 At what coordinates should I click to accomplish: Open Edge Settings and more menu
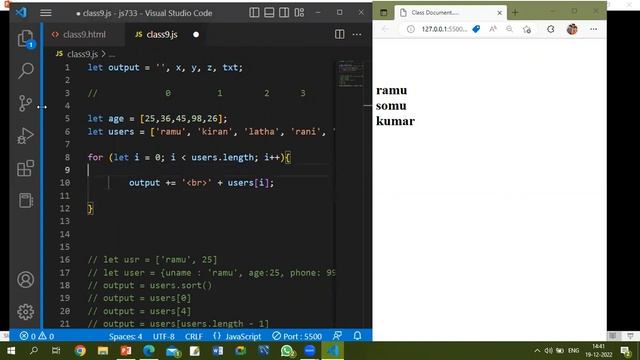point(593,29)
